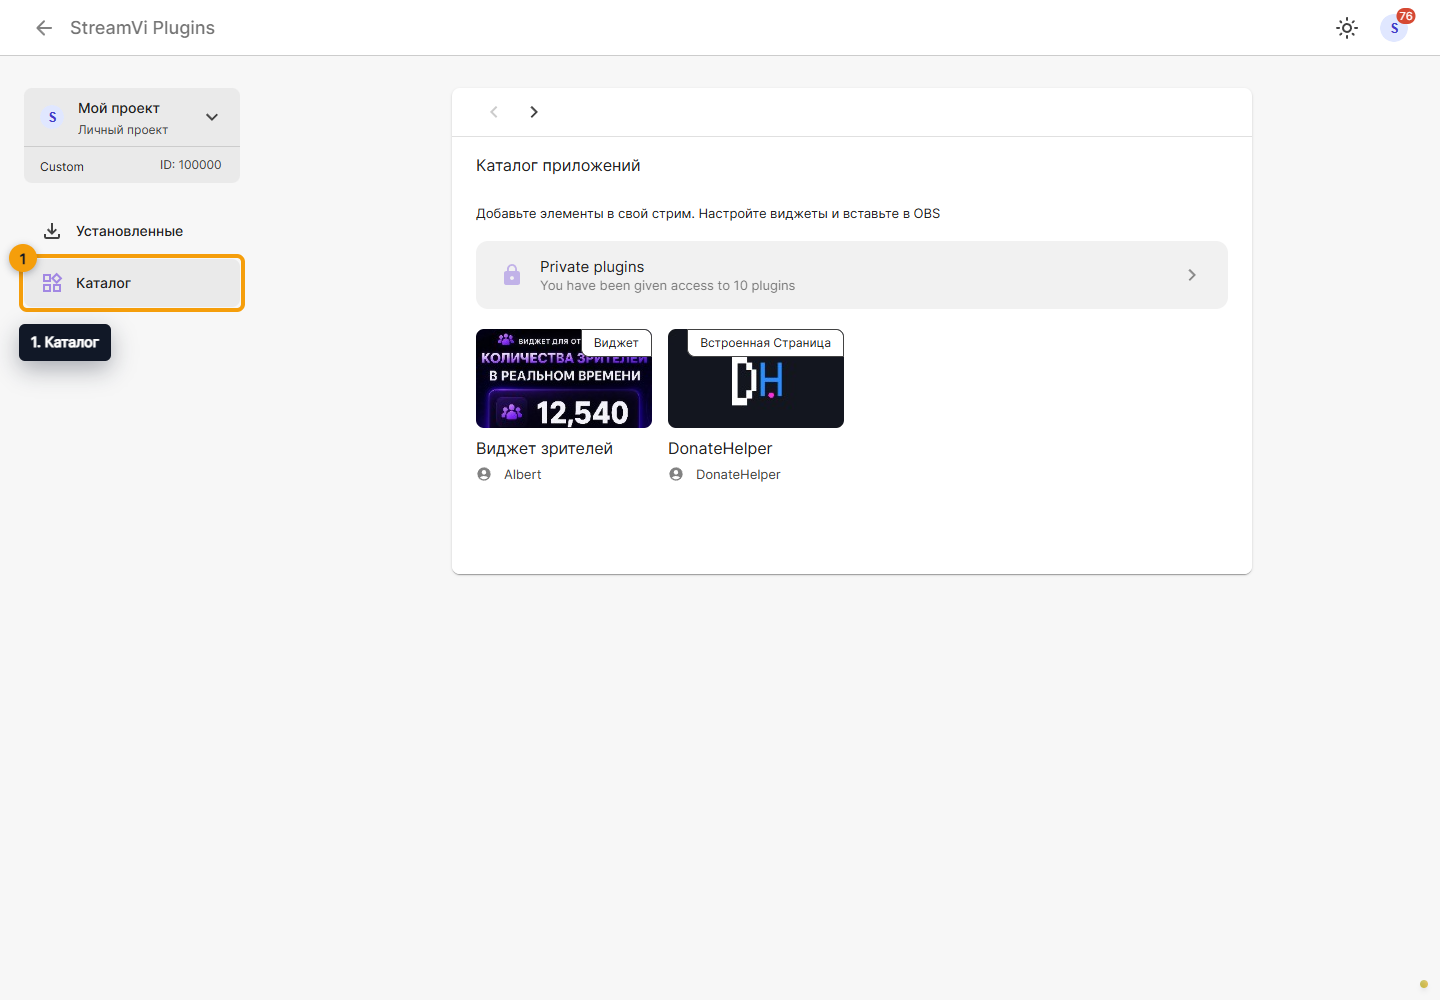Click the Custom plan label
The height and width of the screenshot is (1000, 1440).
pyautogui.click(x=62, y=167)
